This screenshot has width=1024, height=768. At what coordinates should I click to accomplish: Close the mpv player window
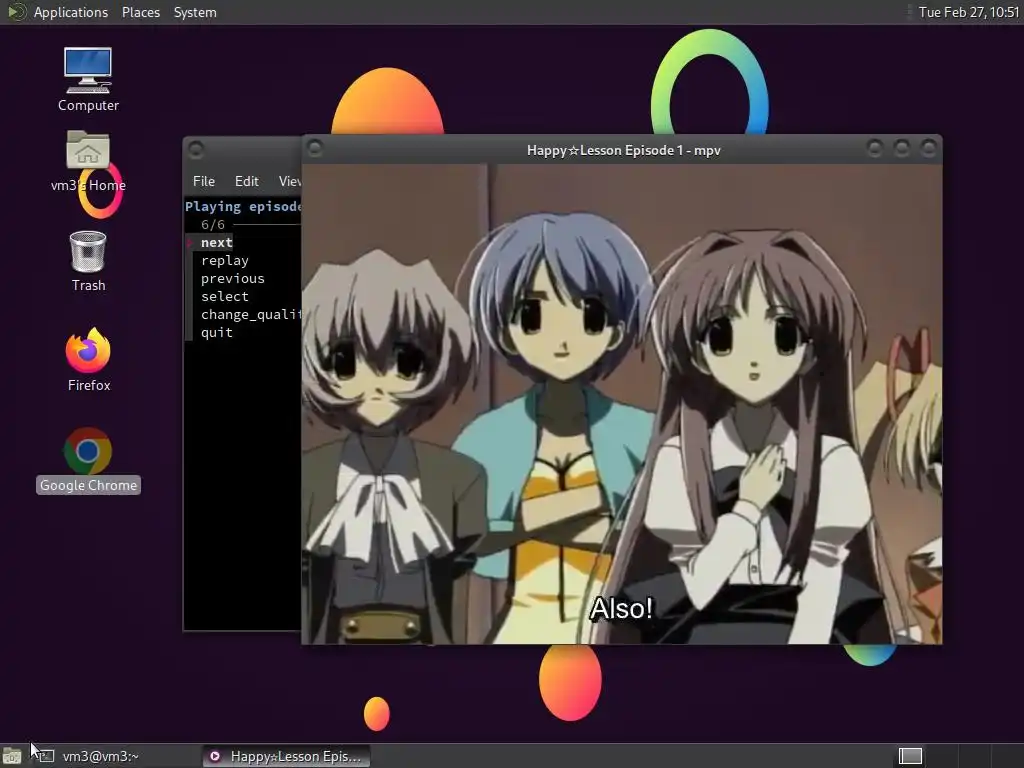coord(928,149)
